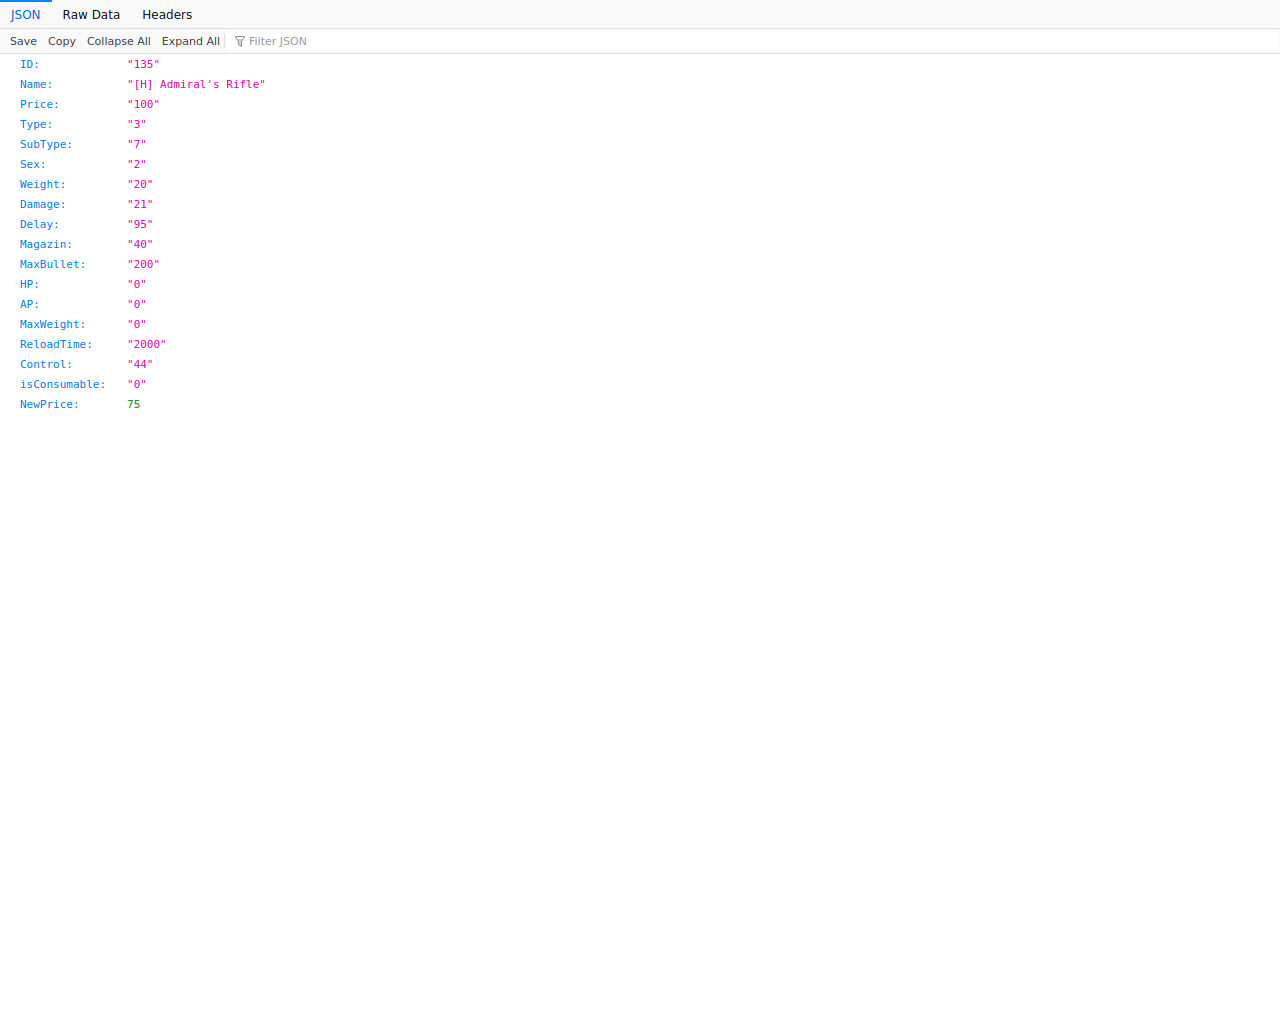The height and width of the screenshot is (1024, 1280).
Task: Select the NewPrice value 75
Action: (x=134, y=404)
